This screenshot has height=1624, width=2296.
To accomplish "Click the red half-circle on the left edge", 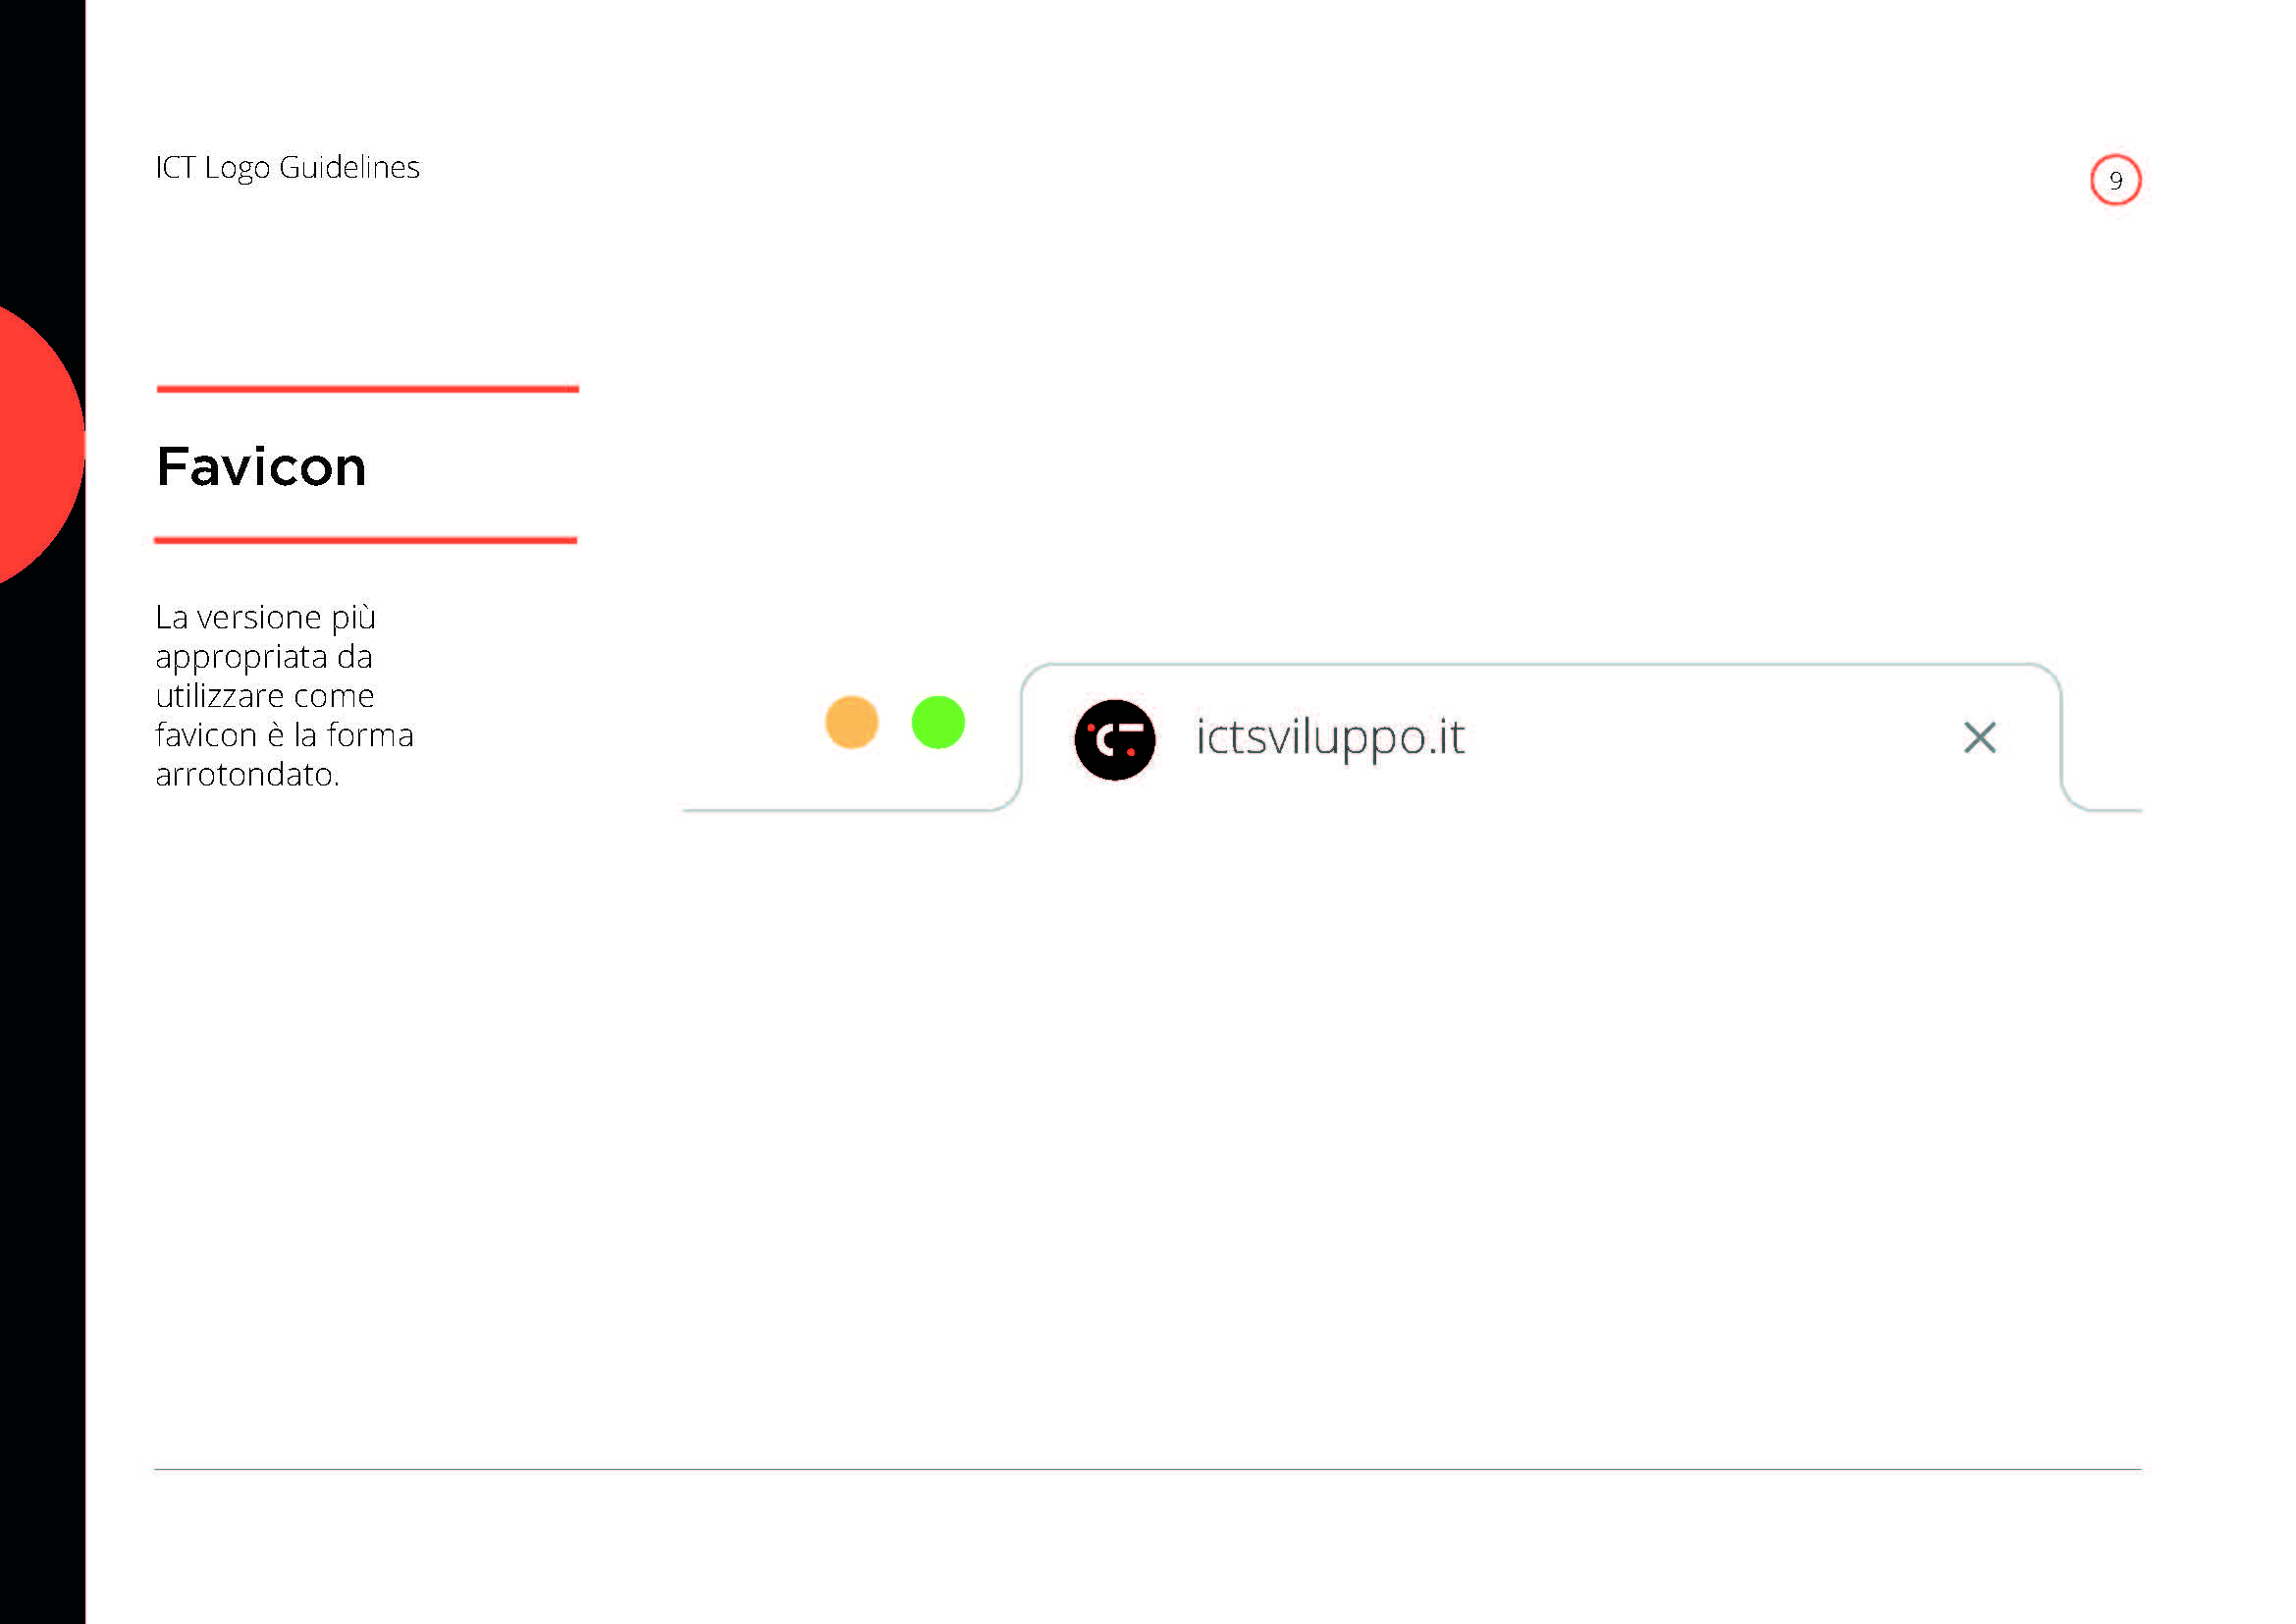I will pyautogui.click(x=42, y=445).
